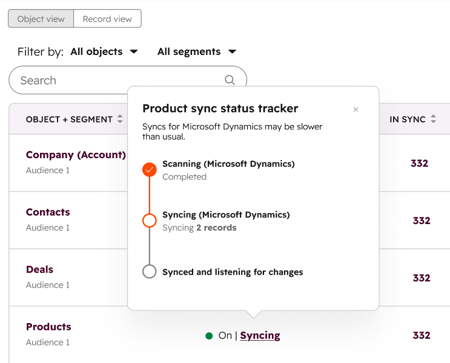Click the 'Syncing (Microsoft Dynamics)' step label
Image resolution: width=450 pixels, height=363 pixels.
click(226, 215)
